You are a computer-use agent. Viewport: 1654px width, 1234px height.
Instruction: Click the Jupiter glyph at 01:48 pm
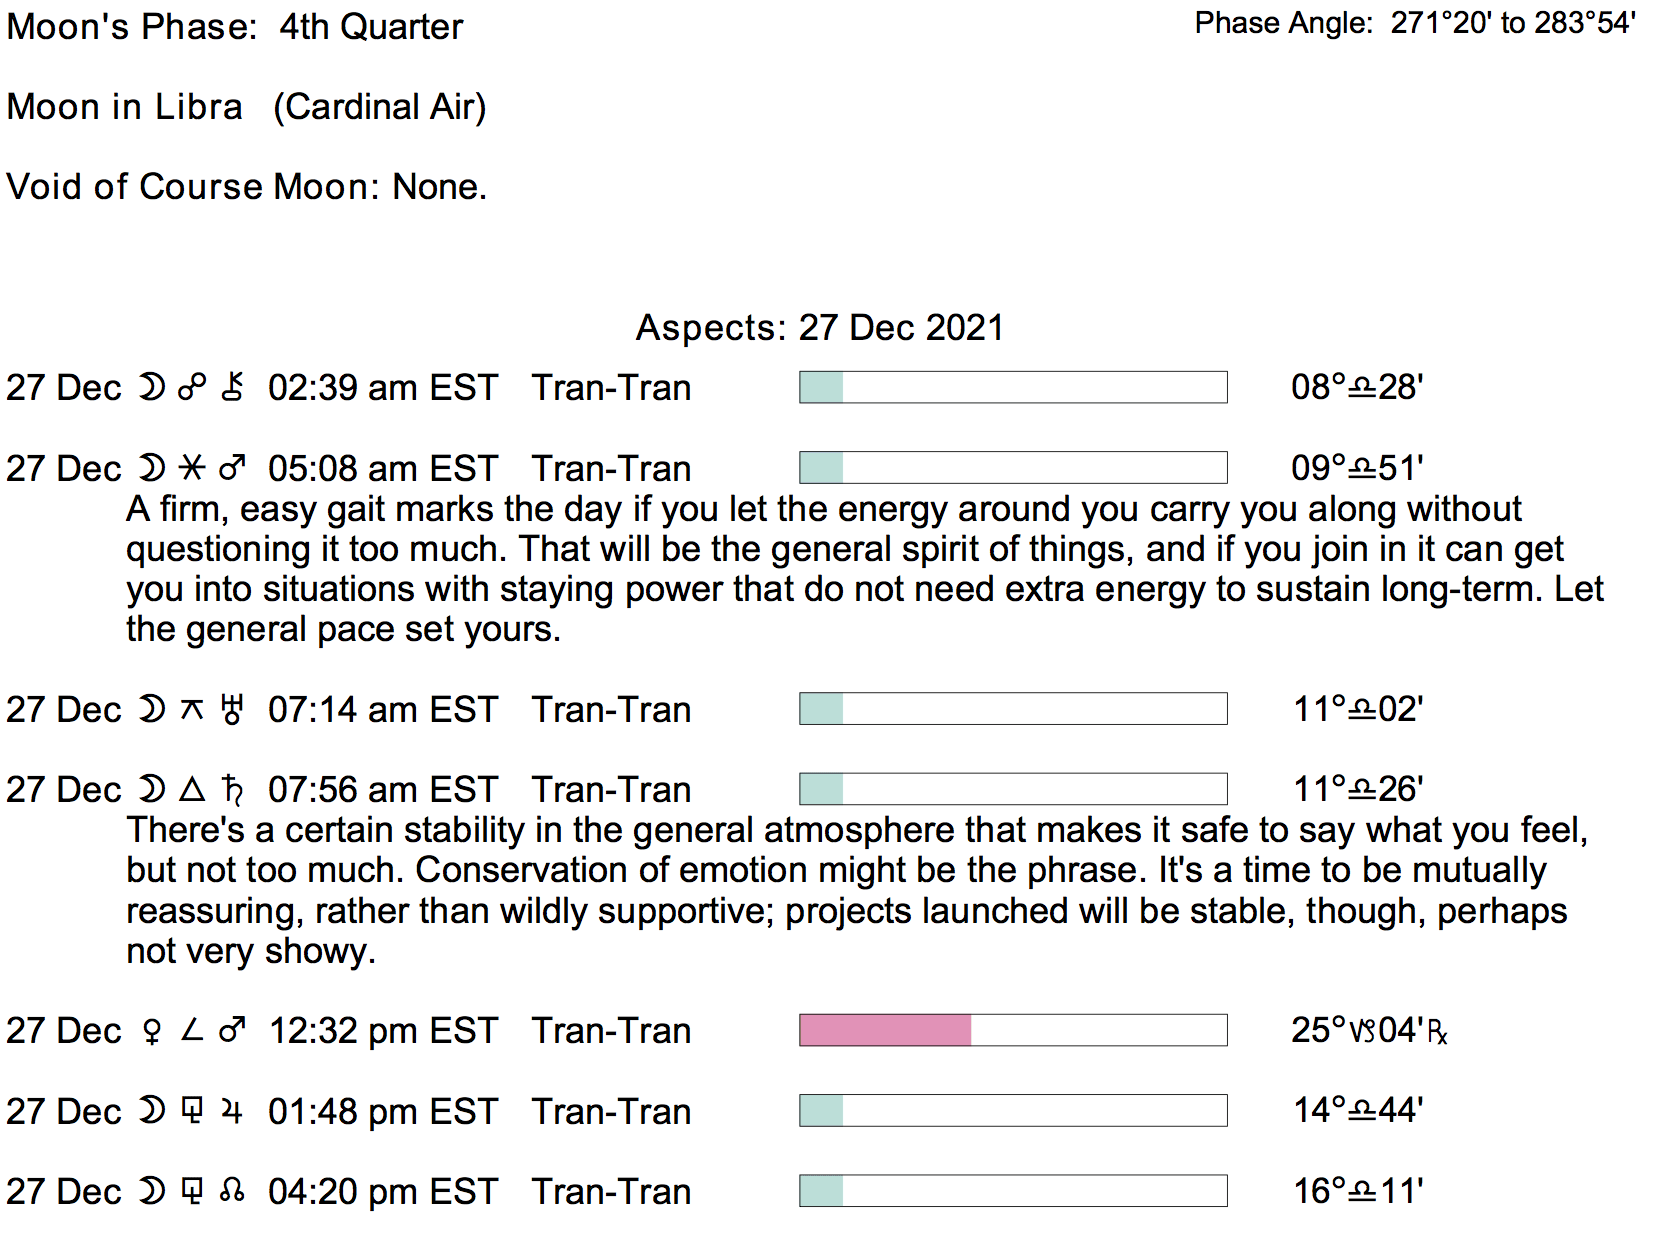click(x=232, y=1111)
